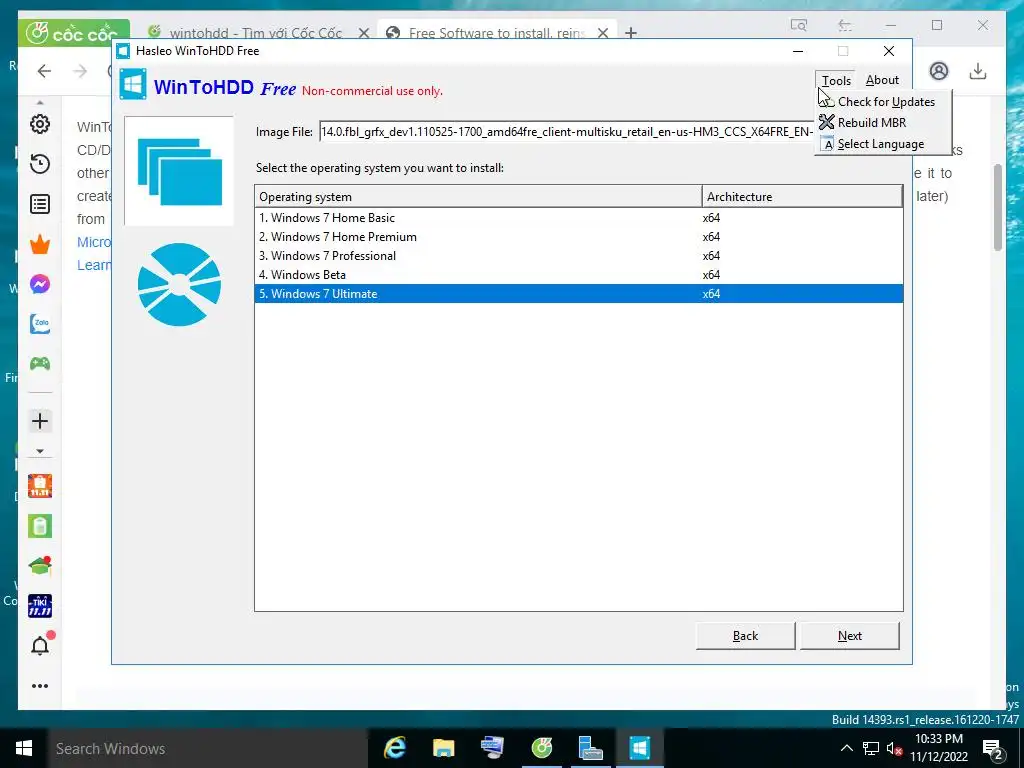Click the orange crown icon in sidebar

pos(40,244)
